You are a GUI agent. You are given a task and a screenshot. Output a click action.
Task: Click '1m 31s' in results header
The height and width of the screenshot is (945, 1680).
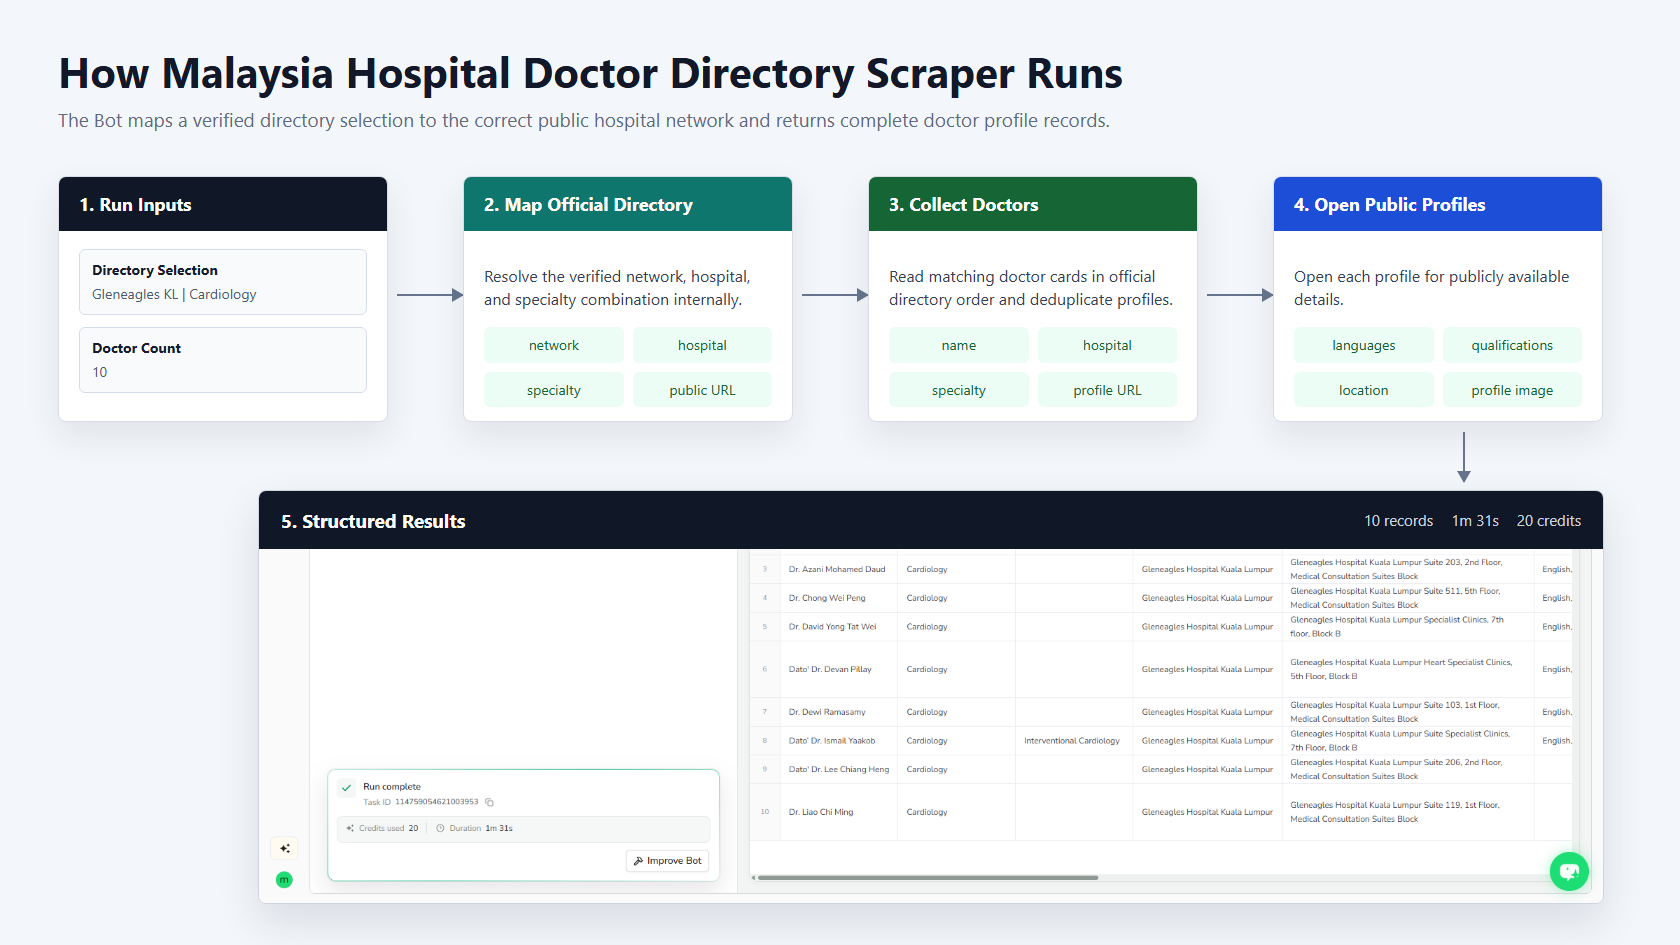coord(1475,521)
